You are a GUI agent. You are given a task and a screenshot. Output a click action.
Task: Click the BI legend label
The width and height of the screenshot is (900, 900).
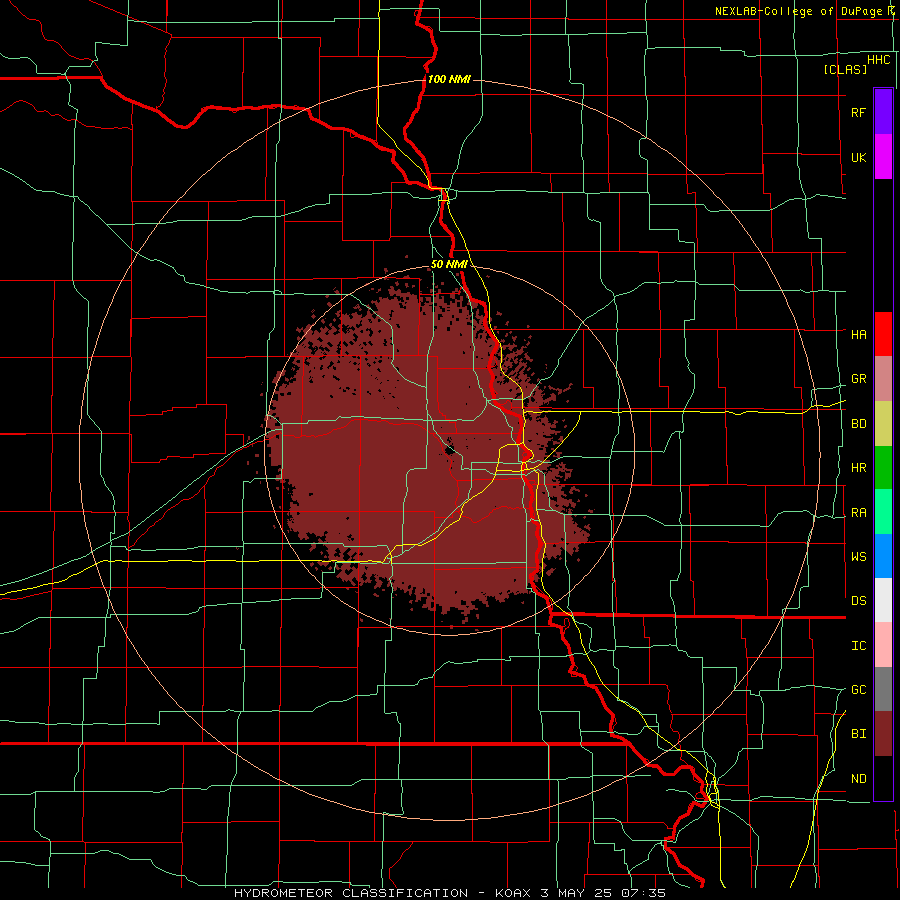point(858,734)
